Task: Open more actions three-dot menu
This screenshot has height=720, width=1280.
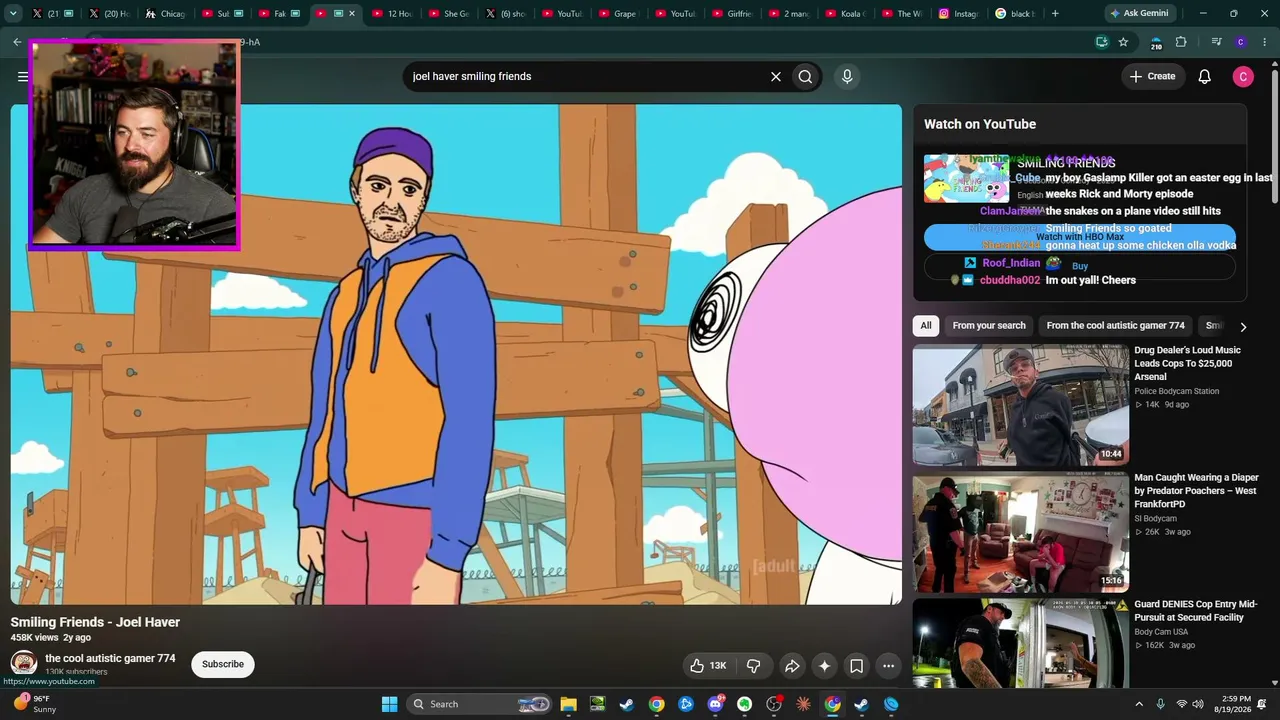Action: [x=888, y=666]
